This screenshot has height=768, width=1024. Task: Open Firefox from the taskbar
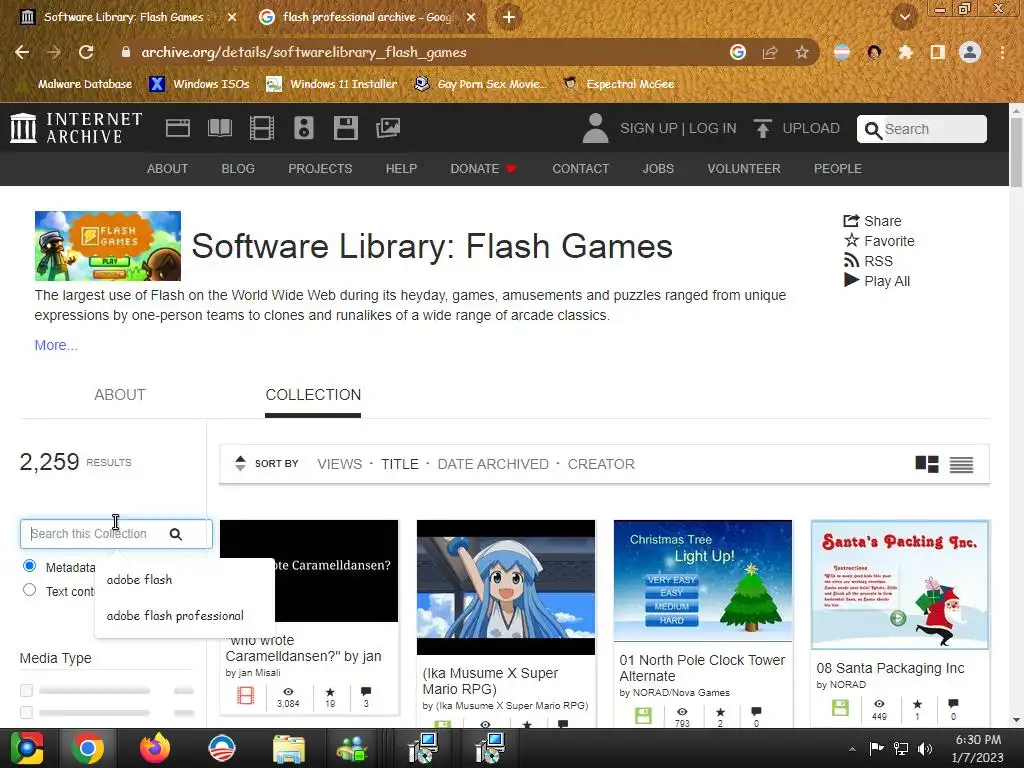(155, 748)
